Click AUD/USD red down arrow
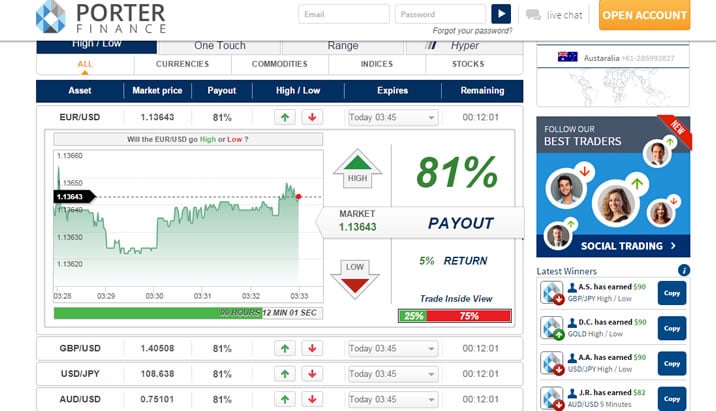 pos(312,400)
